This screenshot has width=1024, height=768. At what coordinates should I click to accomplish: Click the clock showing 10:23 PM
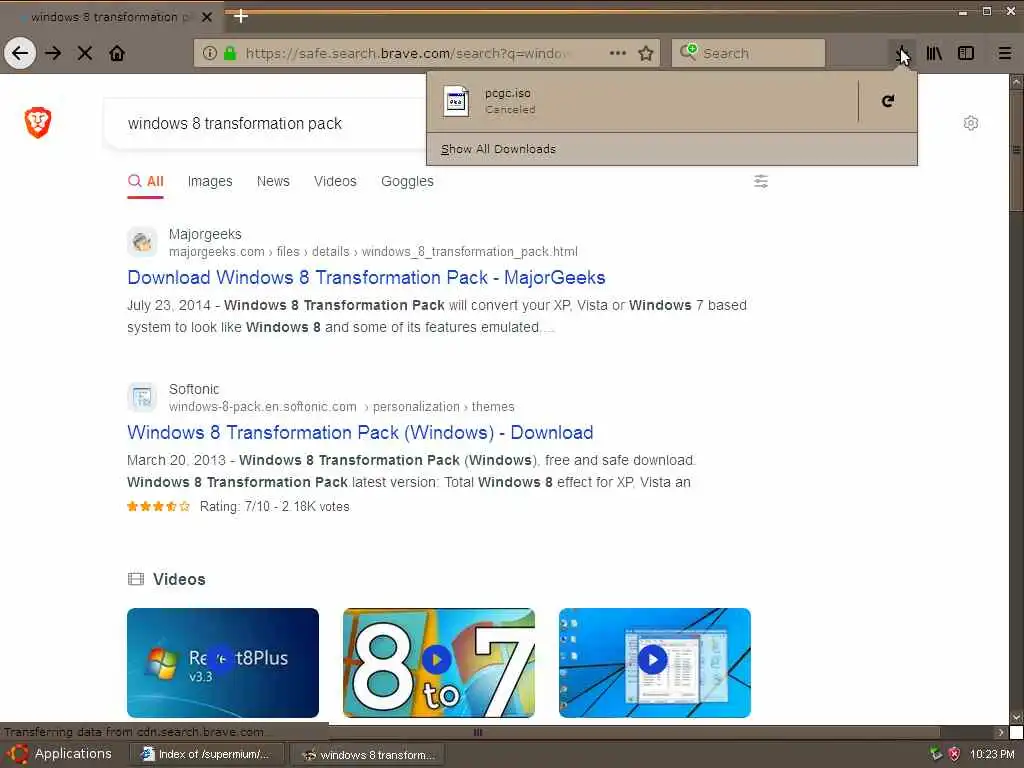point(992,754)
